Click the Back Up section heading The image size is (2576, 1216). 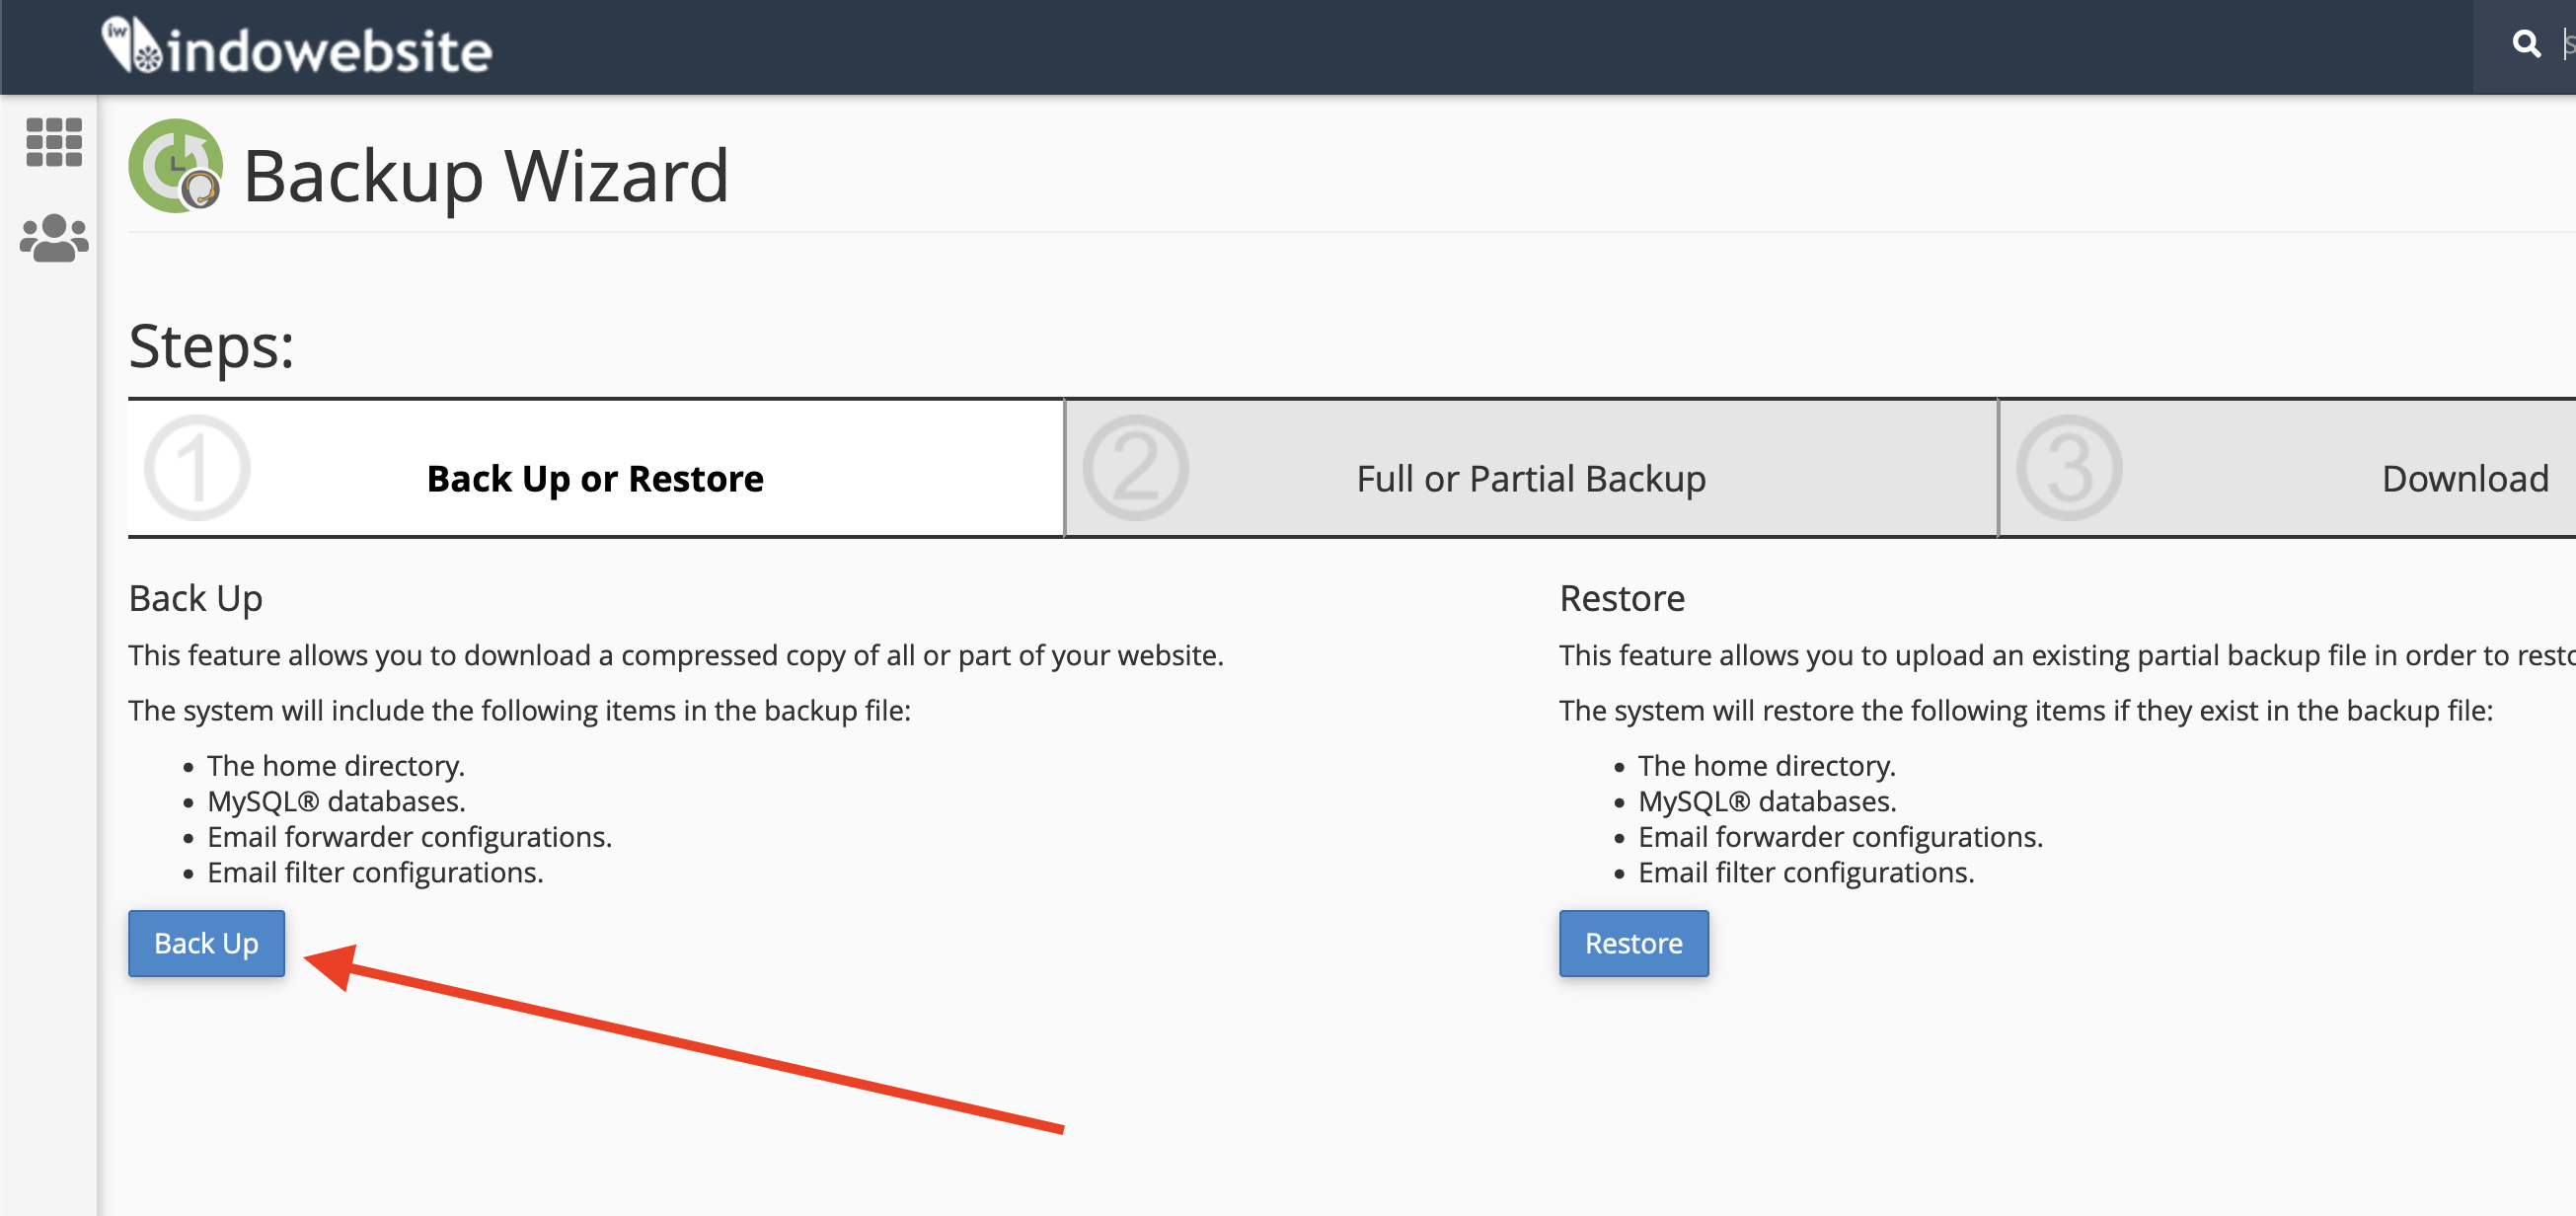click(195, 598)
